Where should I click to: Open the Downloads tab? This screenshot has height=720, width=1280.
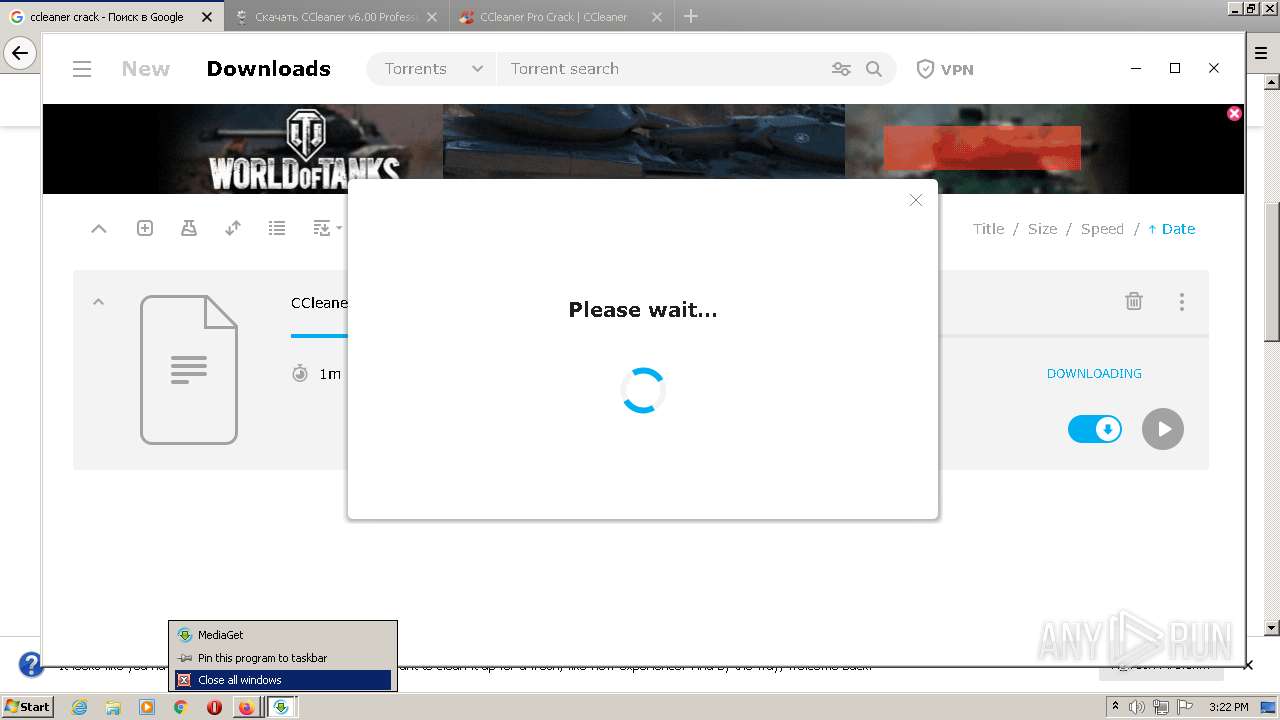pyautogui.click(x=268, y=69)
